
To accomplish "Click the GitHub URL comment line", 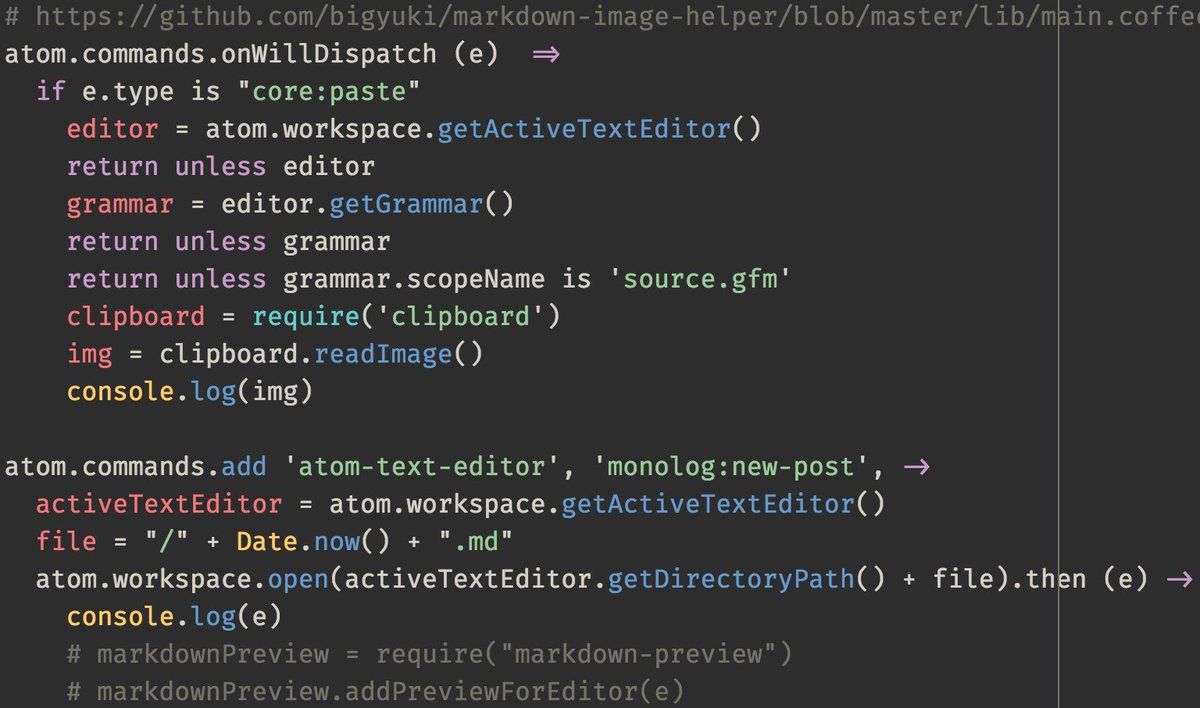I will [600, 16].
